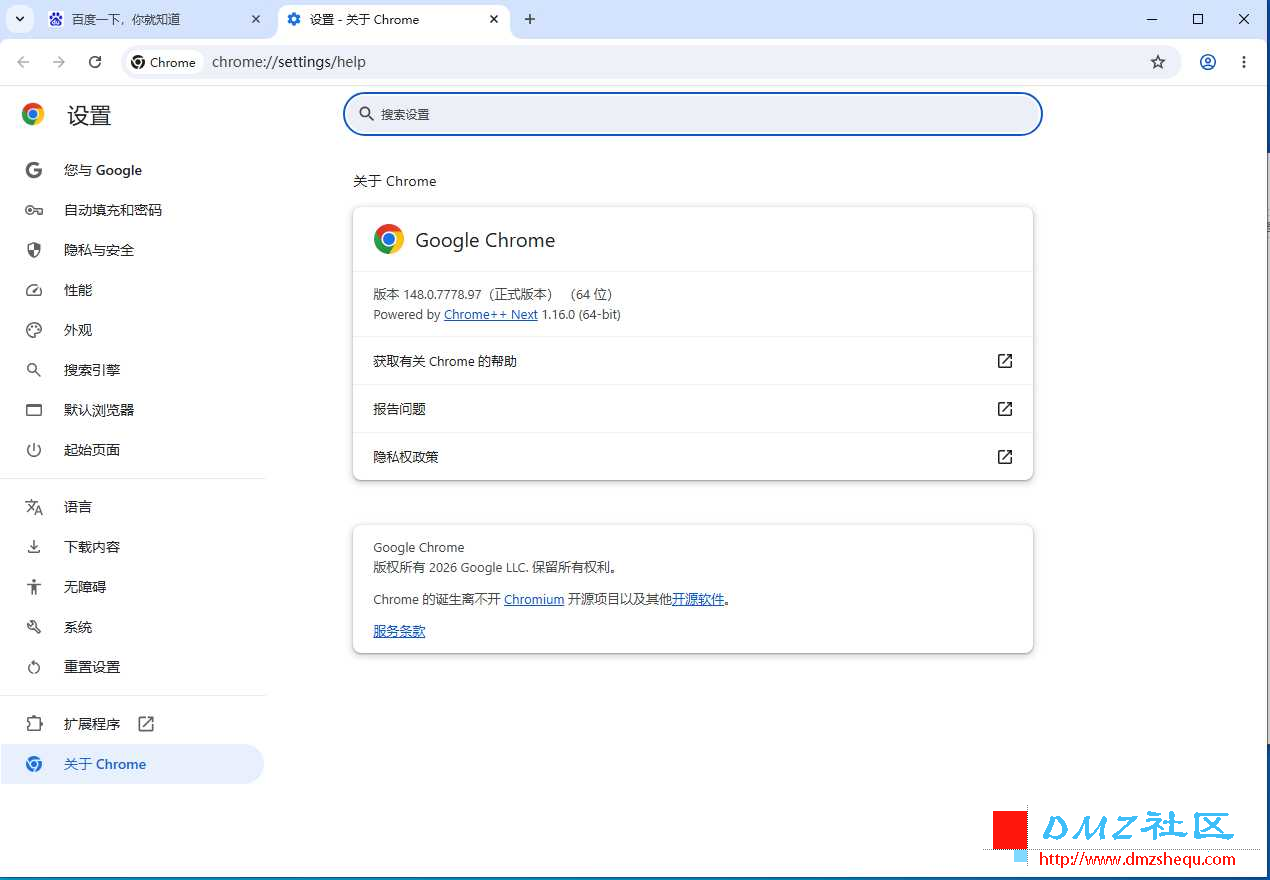The height and width of the screenshot is (880, 1270).
Task: Click the Google G icon in sidebar
Action: pos(34,170)
